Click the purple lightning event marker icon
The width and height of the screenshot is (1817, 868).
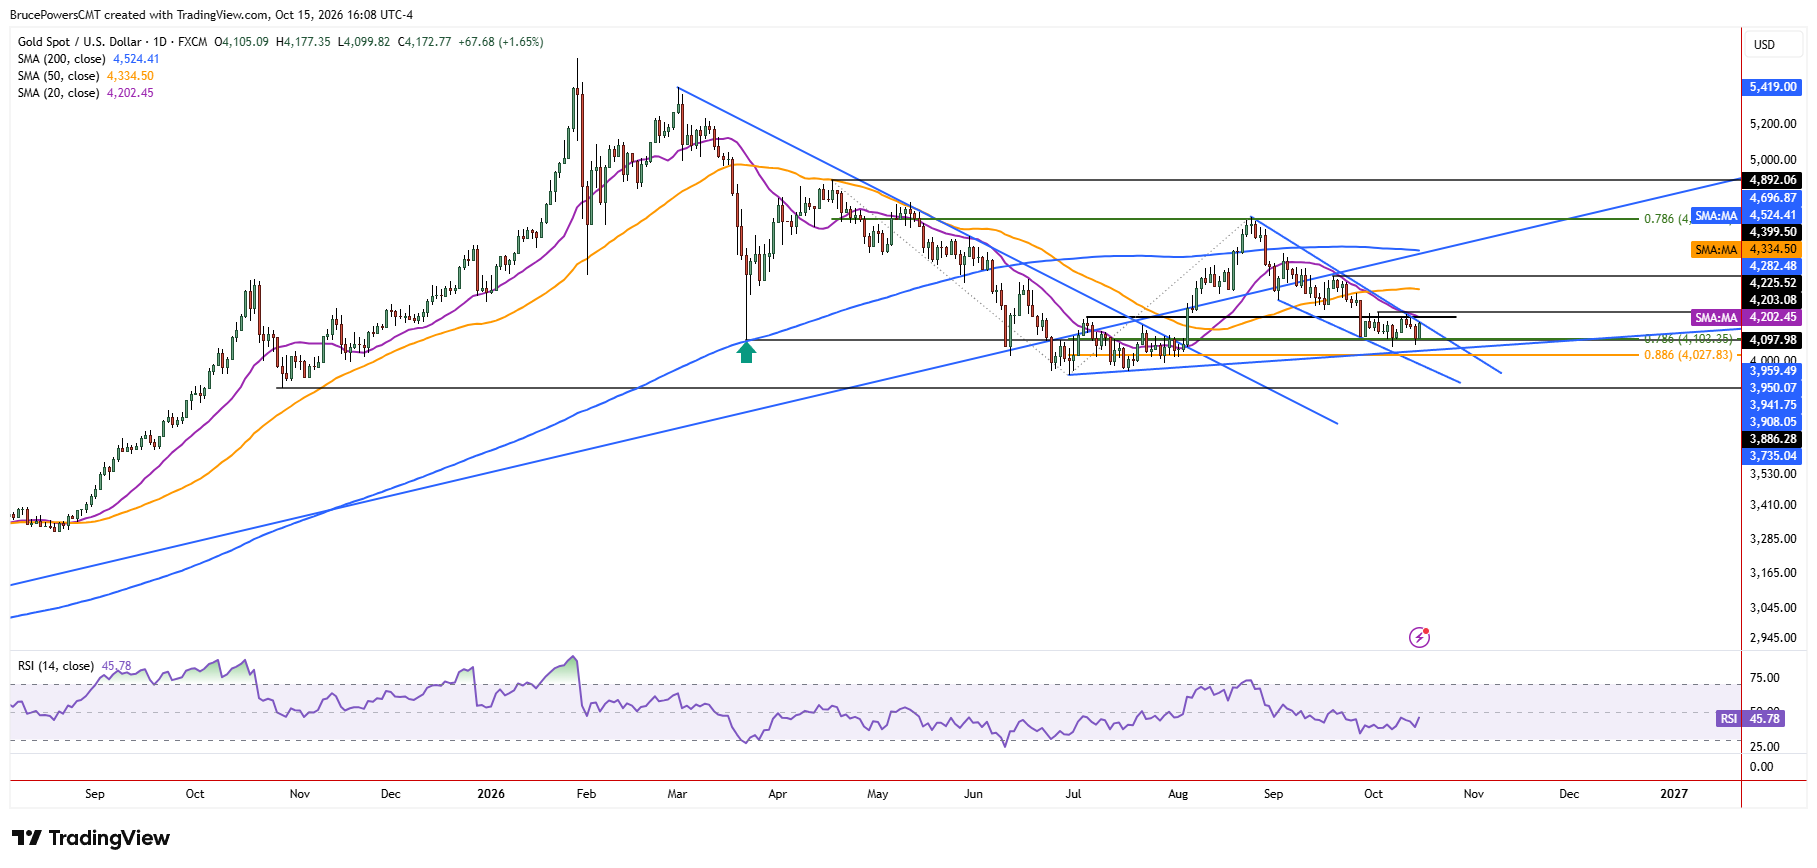coord(1419,637)
